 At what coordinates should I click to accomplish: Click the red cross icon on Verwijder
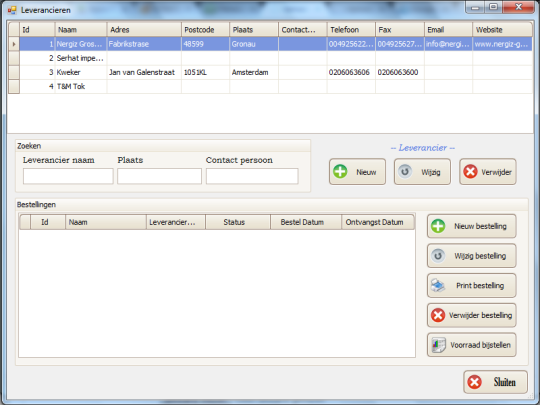click(x=470, y=172)
